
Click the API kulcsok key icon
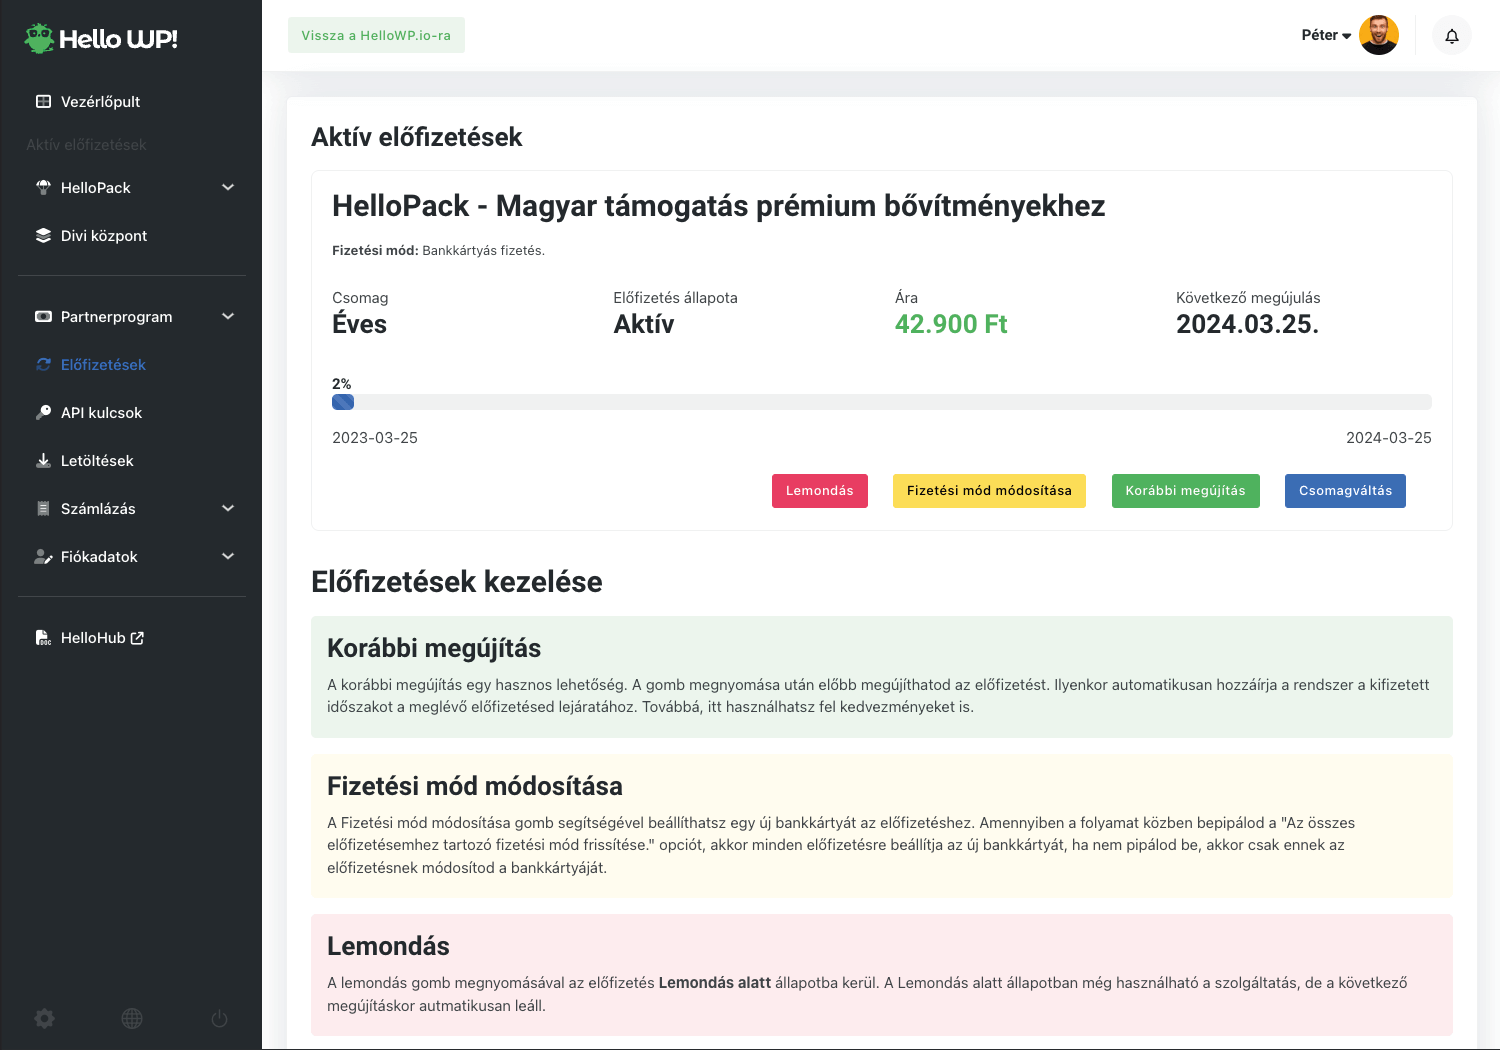[x=43, y=412]
